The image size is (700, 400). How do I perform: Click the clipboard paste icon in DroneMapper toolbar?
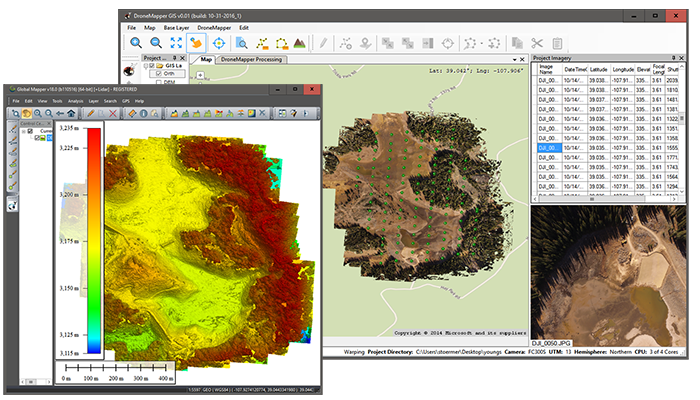[x=557, y=43]
